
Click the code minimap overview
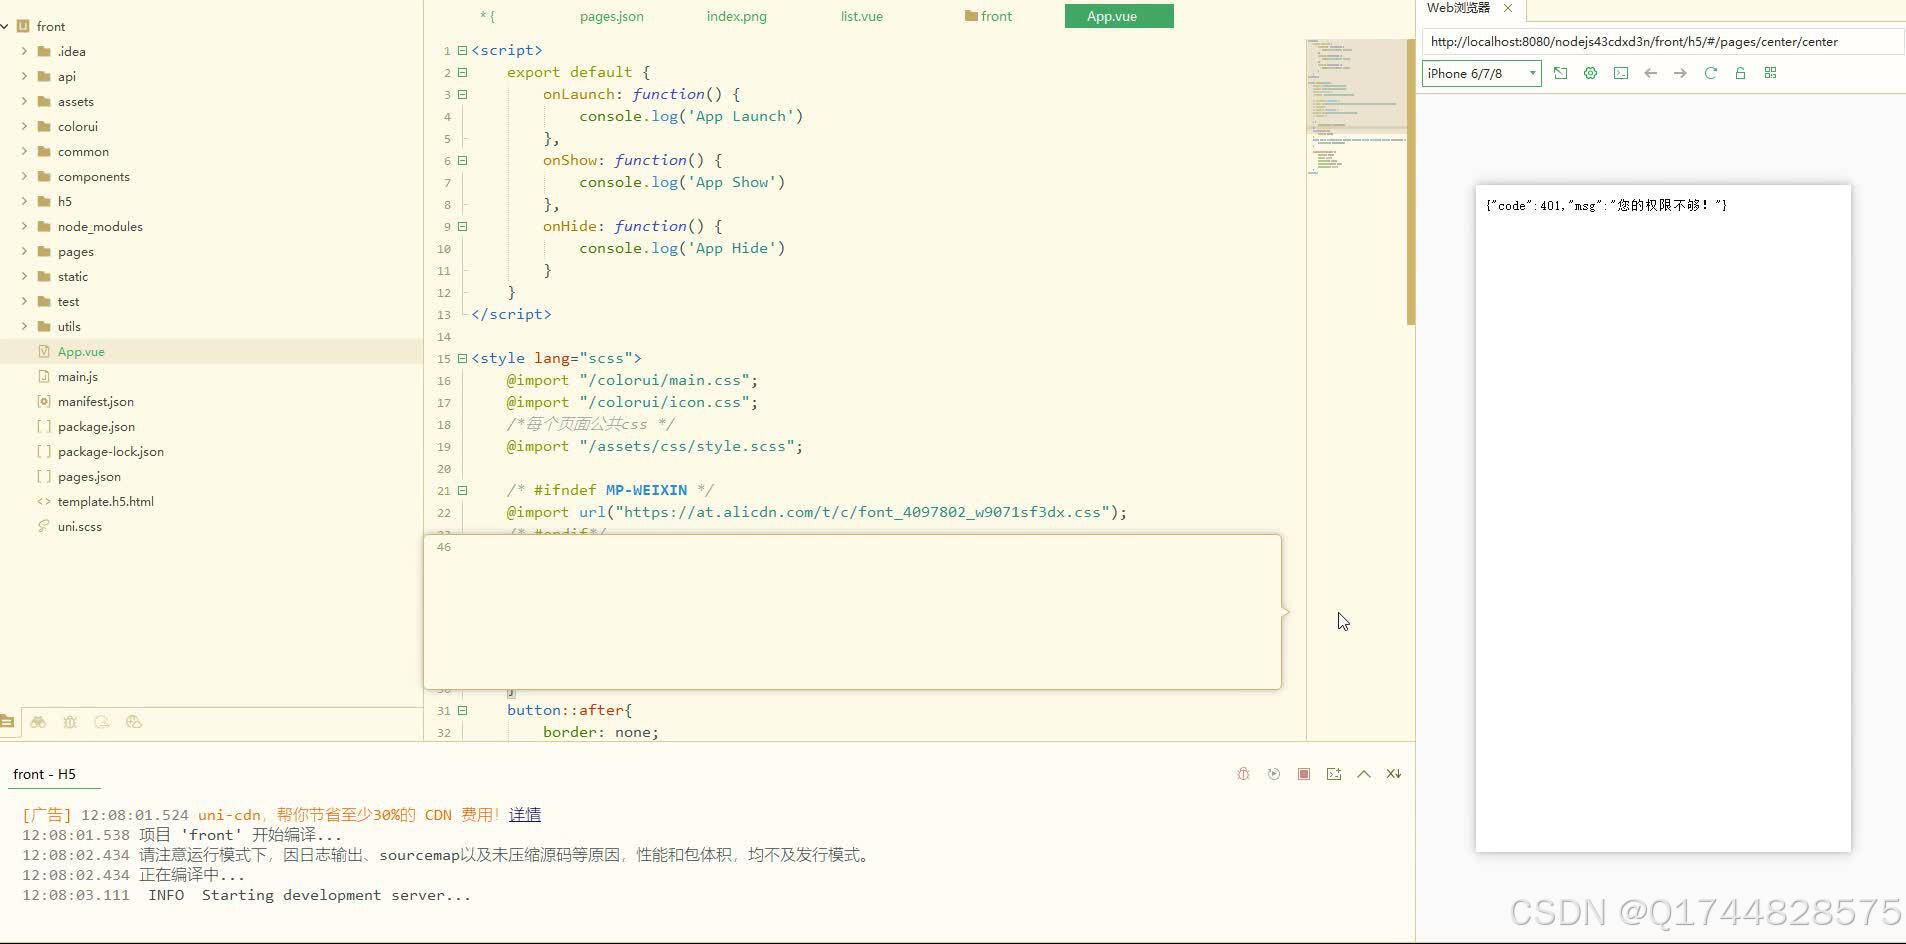1356,108
